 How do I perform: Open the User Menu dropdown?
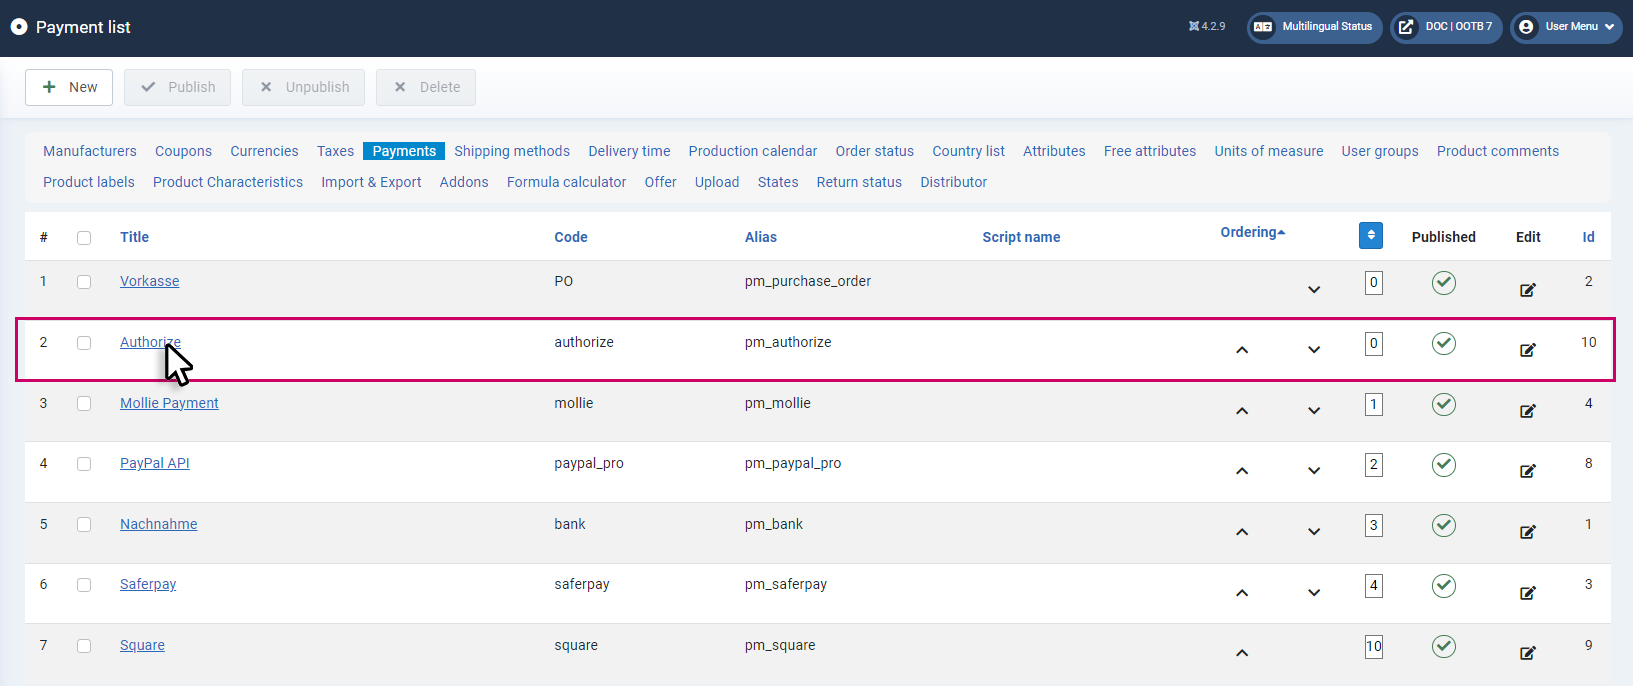pyautogui.click(x=1566, y=27)
